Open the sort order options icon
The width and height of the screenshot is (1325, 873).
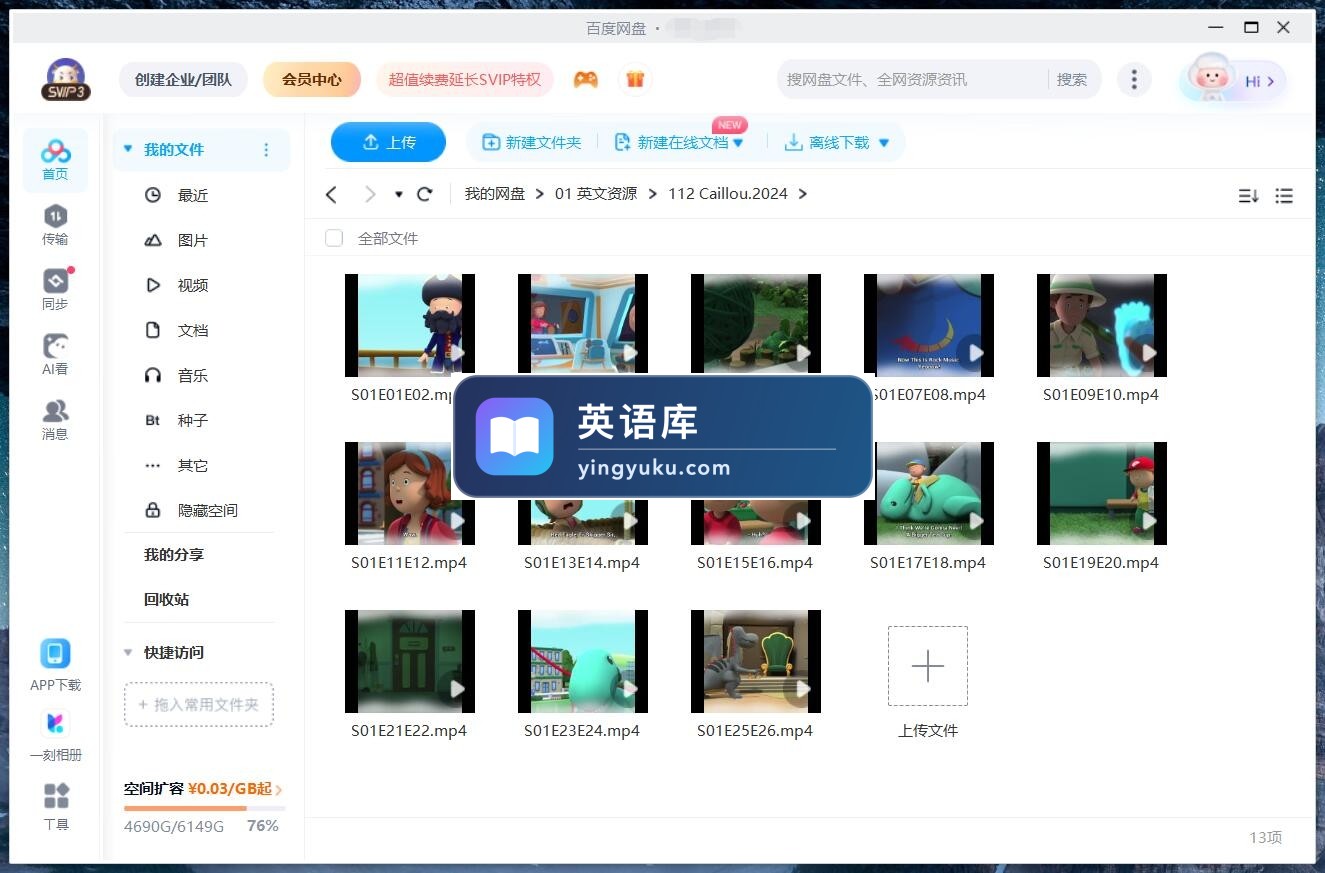coord(1248,196)
